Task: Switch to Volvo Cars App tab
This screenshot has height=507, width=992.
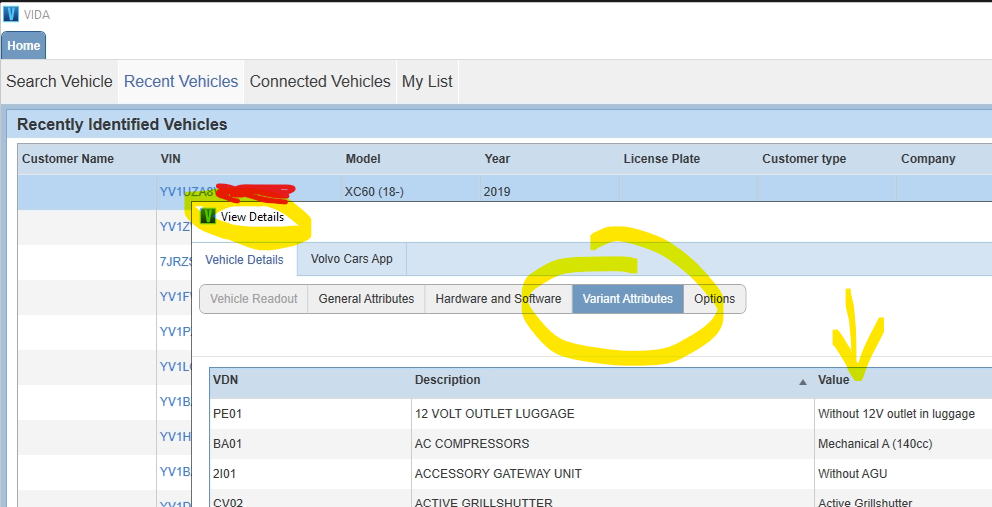Action: point(352,259)
